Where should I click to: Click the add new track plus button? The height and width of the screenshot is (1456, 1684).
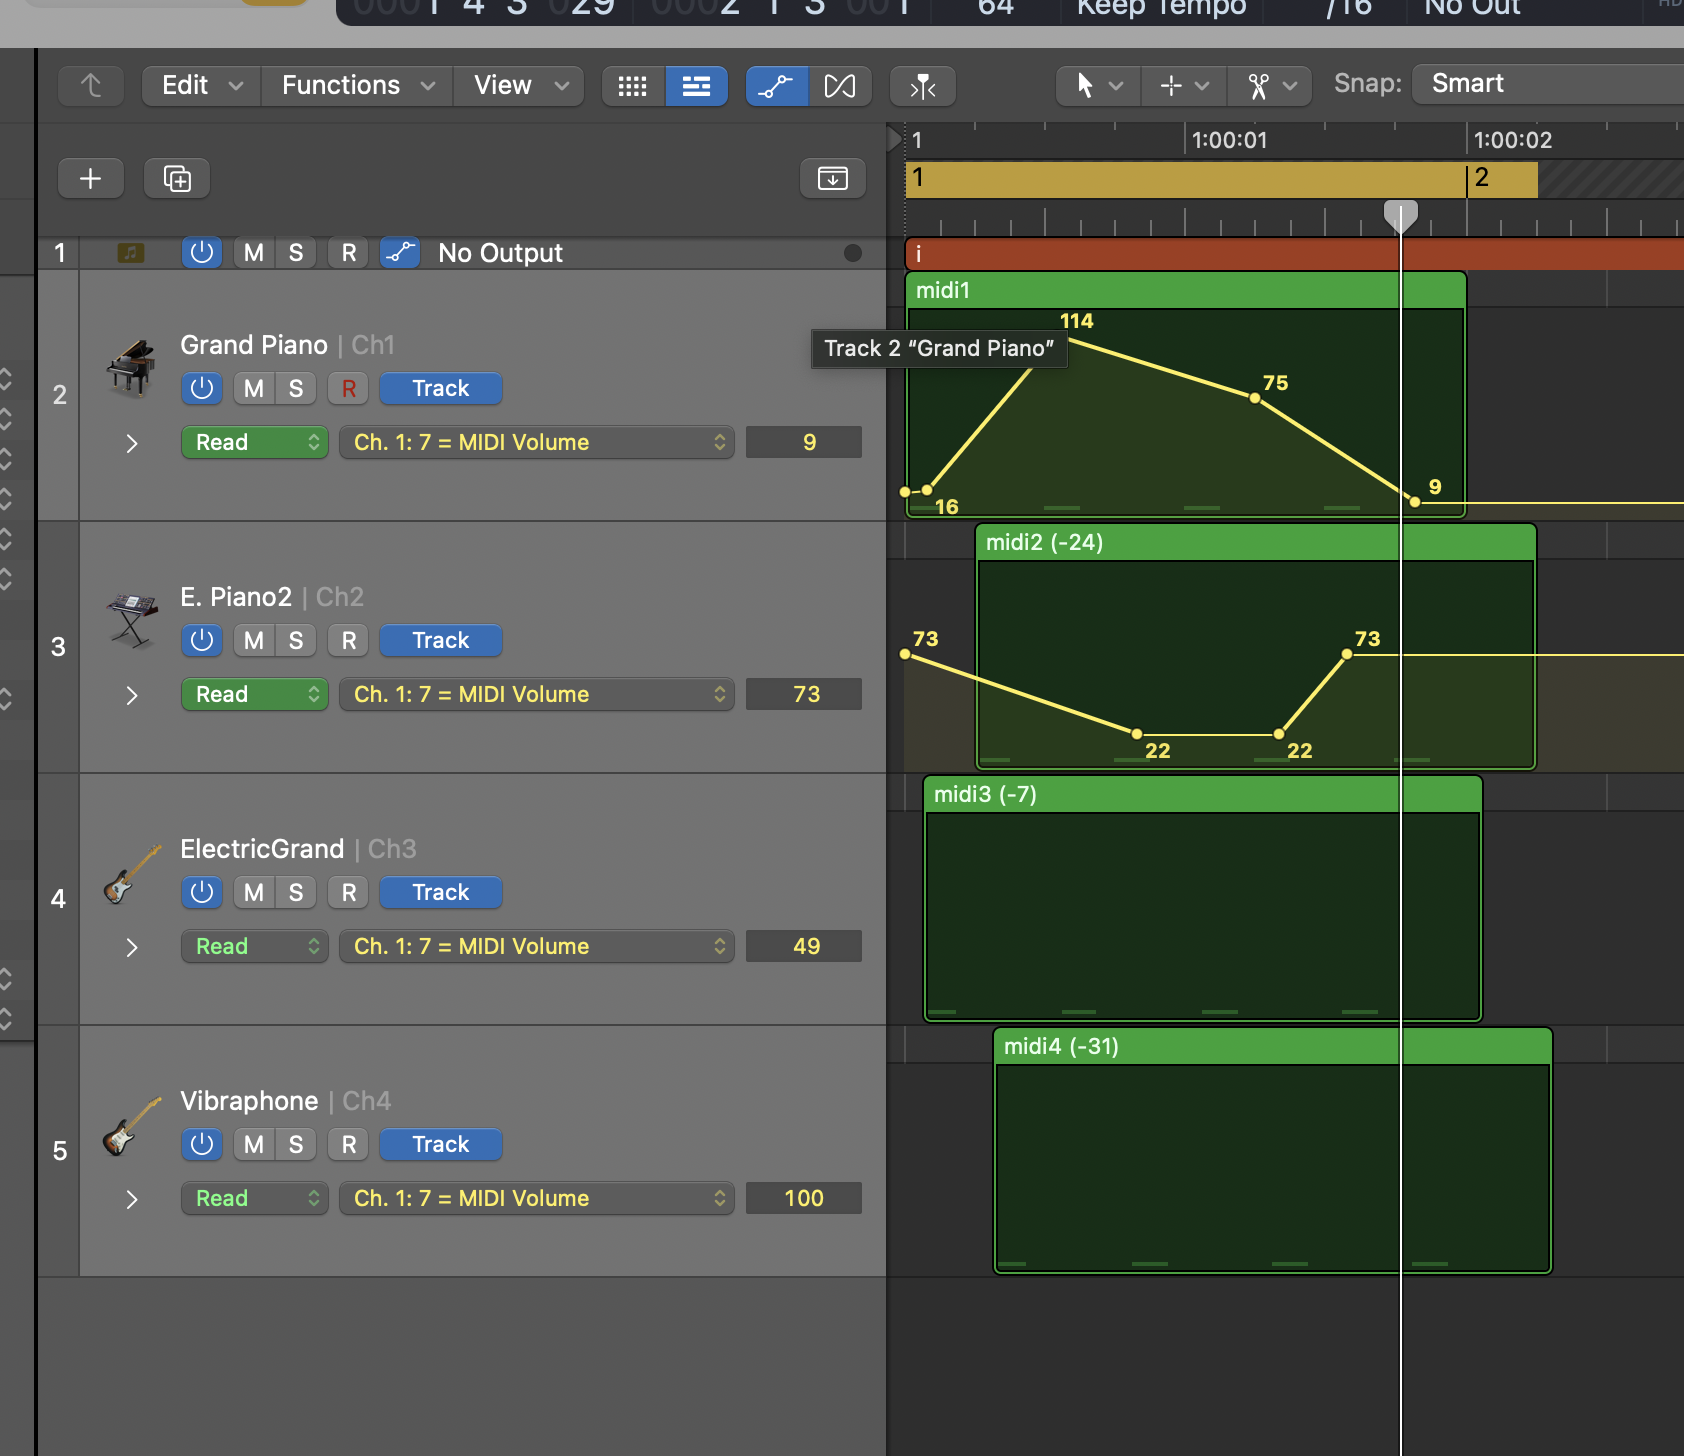91,179
